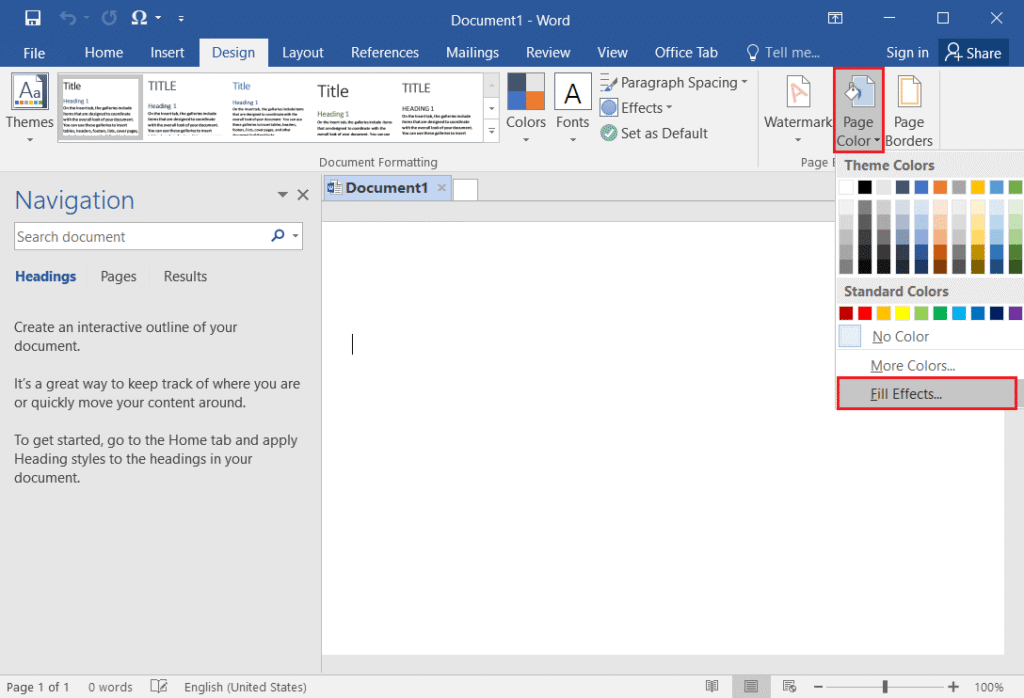
Task: Toggle Print Layout view in status bar
Action: click(x=751, y=686)
